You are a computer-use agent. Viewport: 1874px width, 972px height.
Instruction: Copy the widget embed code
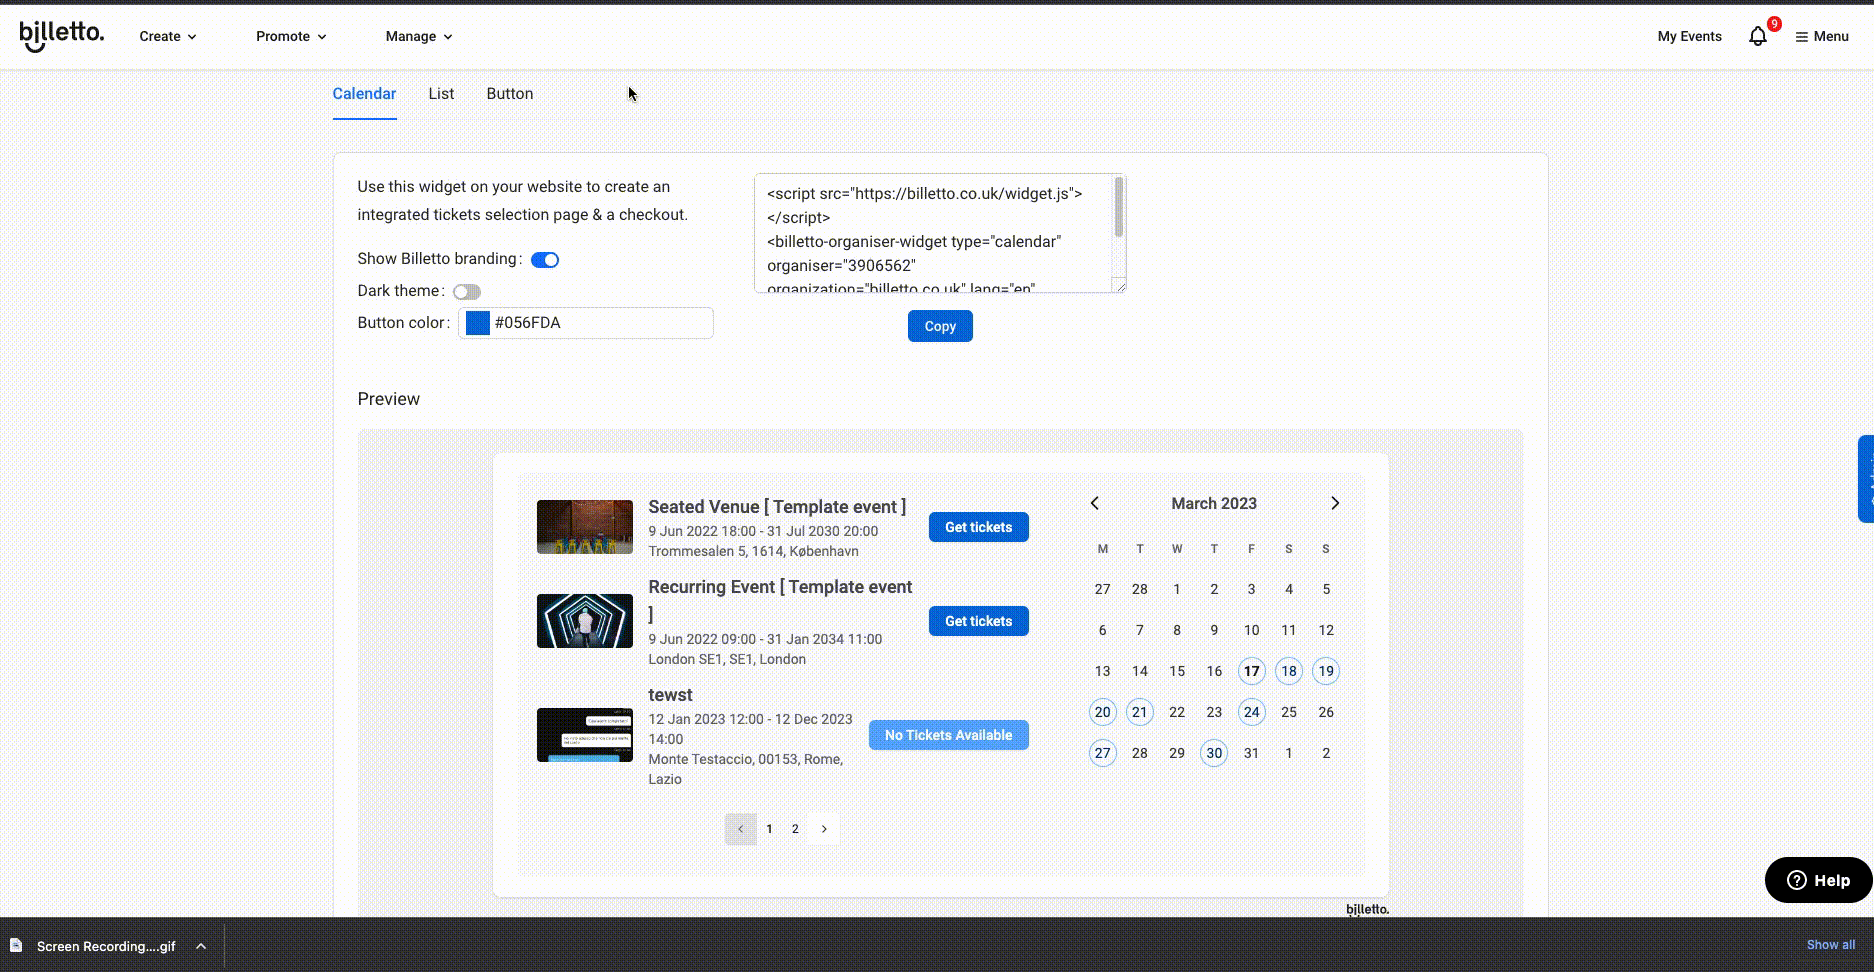pos(940,326)
